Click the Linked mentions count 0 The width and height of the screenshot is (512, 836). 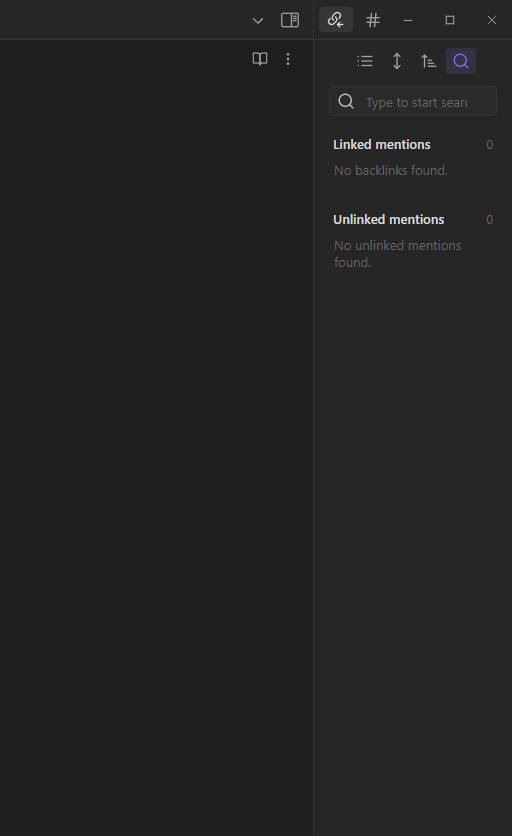tap(490, 145)
